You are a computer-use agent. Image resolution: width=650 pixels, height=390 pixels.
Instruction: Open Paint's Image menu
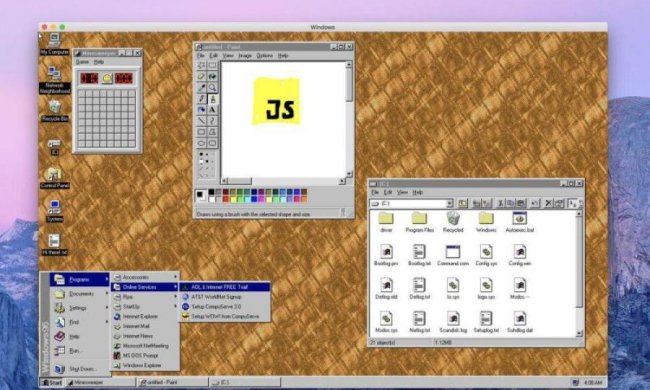pyautogui.click(x=245, y=56)
